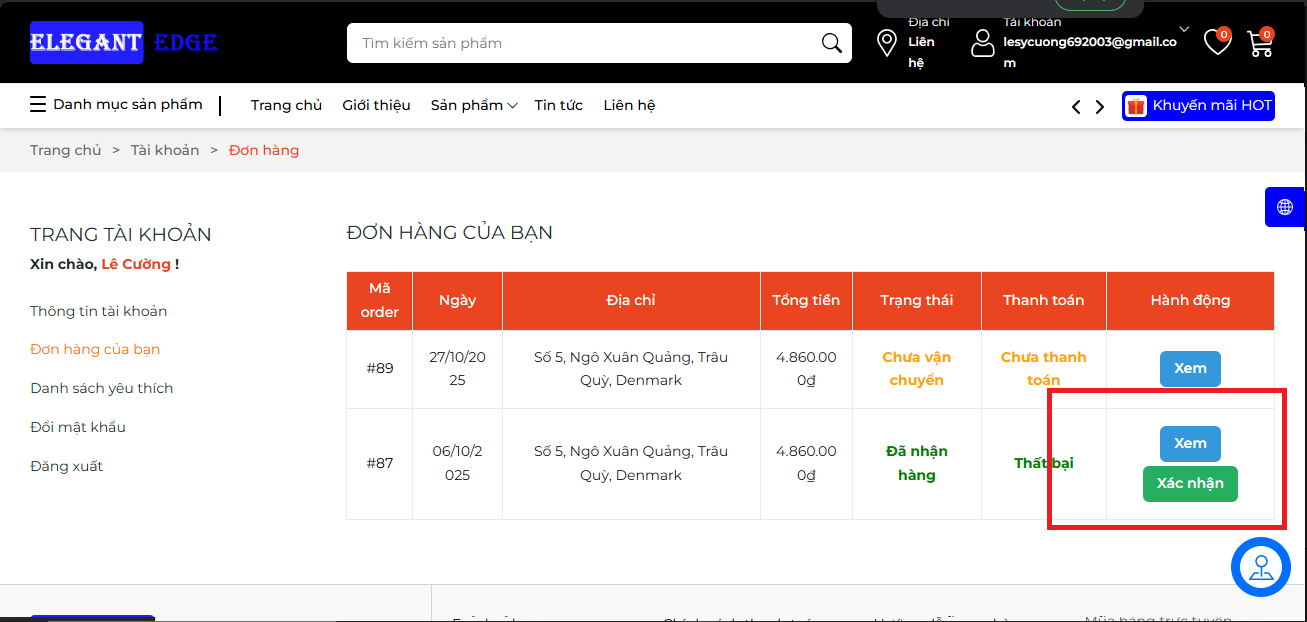Click the next promotion arrow

coord(1100,107)
